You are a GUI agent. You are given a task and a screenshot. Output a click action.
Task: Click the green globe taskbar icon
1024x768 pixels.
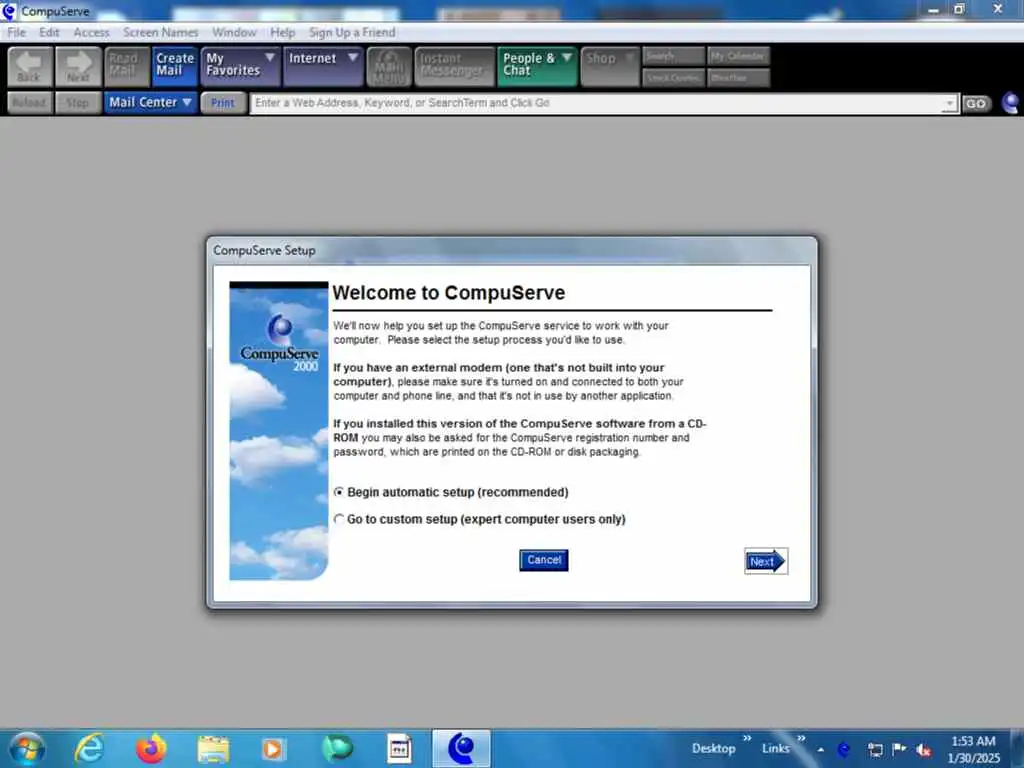[337, 748]
